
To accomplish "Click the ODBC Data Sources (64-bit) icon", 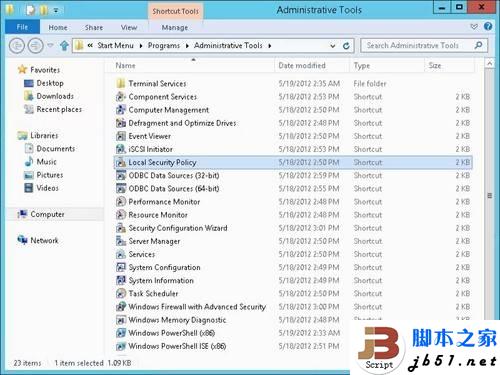I will coord(121,189).
